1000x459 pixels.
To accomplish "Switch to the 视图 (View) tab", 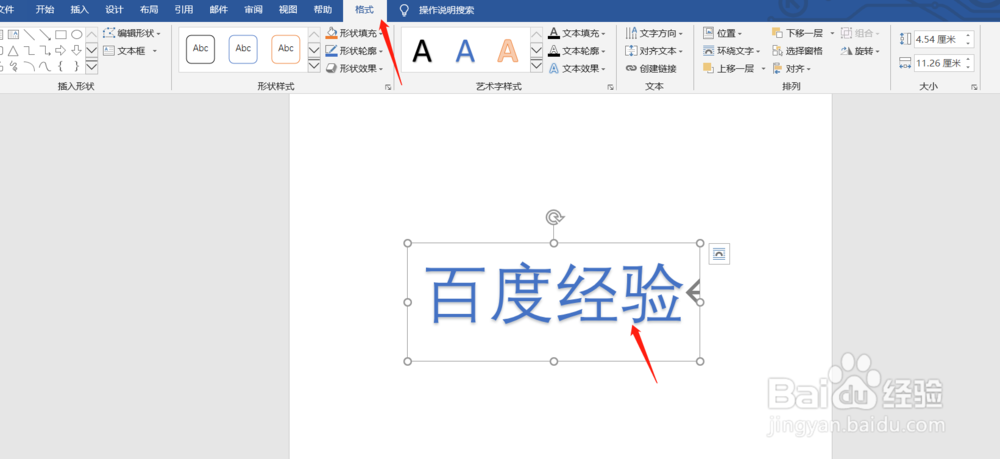I will coord(288,10).
